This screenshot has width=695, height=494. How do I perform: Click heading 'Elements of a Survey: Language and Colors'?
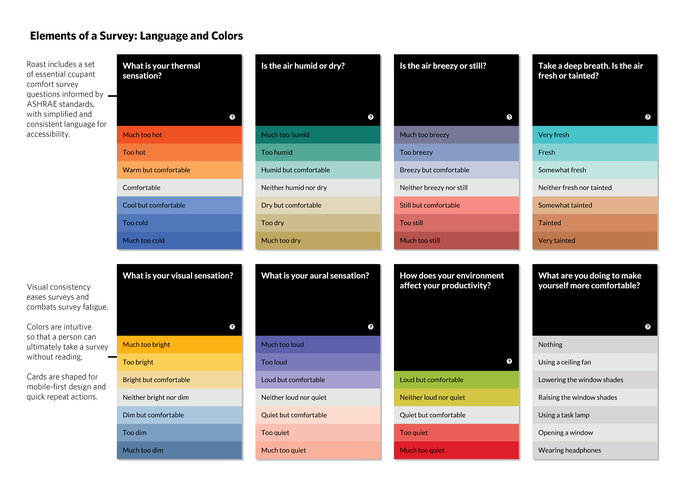137,36
